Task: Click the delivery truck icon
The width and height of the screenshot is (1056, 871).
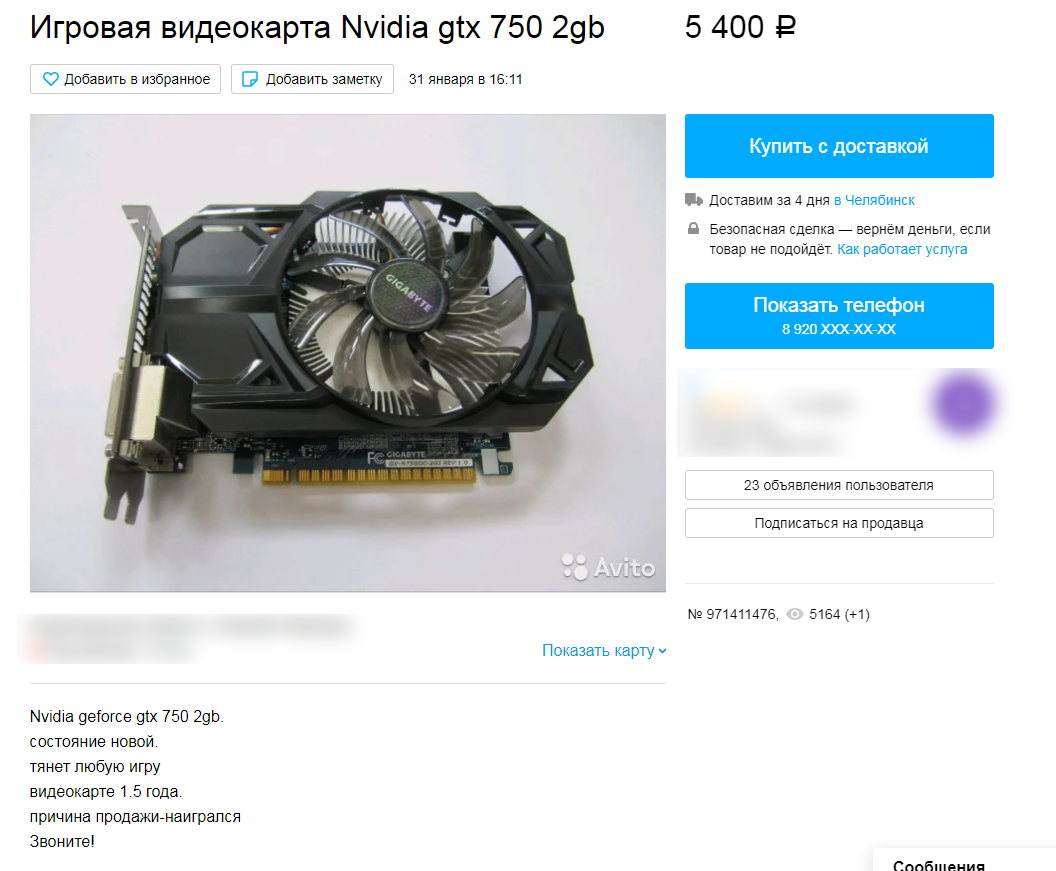Action: [694, 199]
